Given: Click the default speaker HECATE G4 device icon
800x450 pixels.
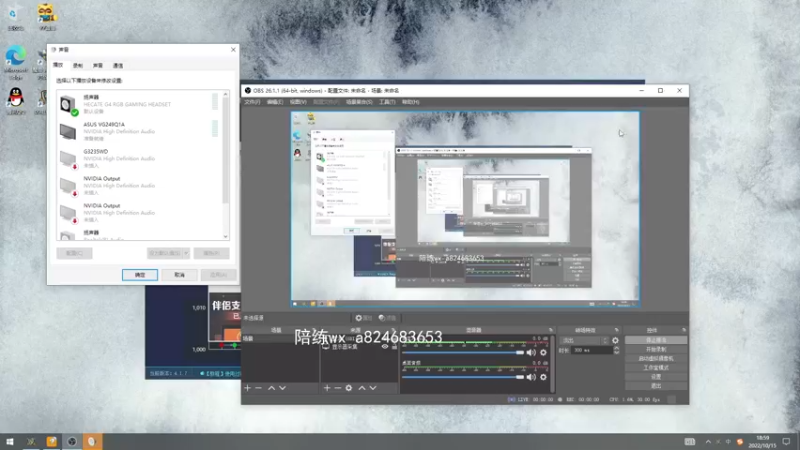Looking at the screenshot, I should pos(68,105).
